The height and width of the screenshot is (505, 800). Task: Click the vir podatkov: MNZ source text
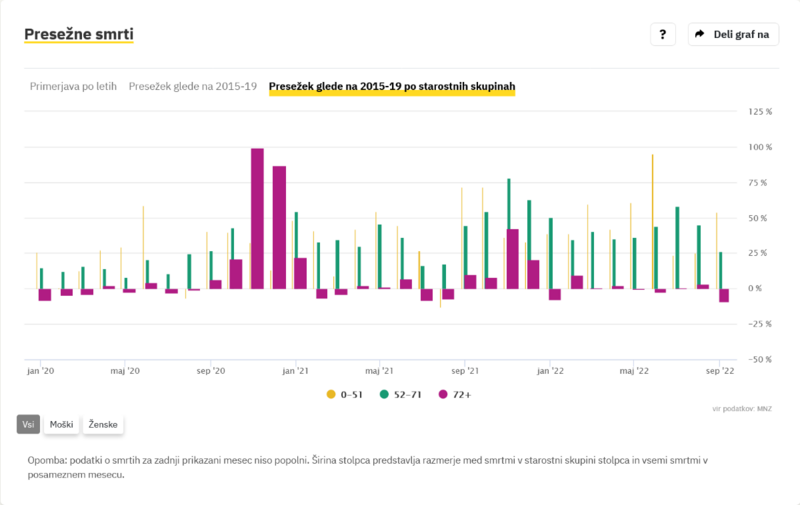pos(742,408)
